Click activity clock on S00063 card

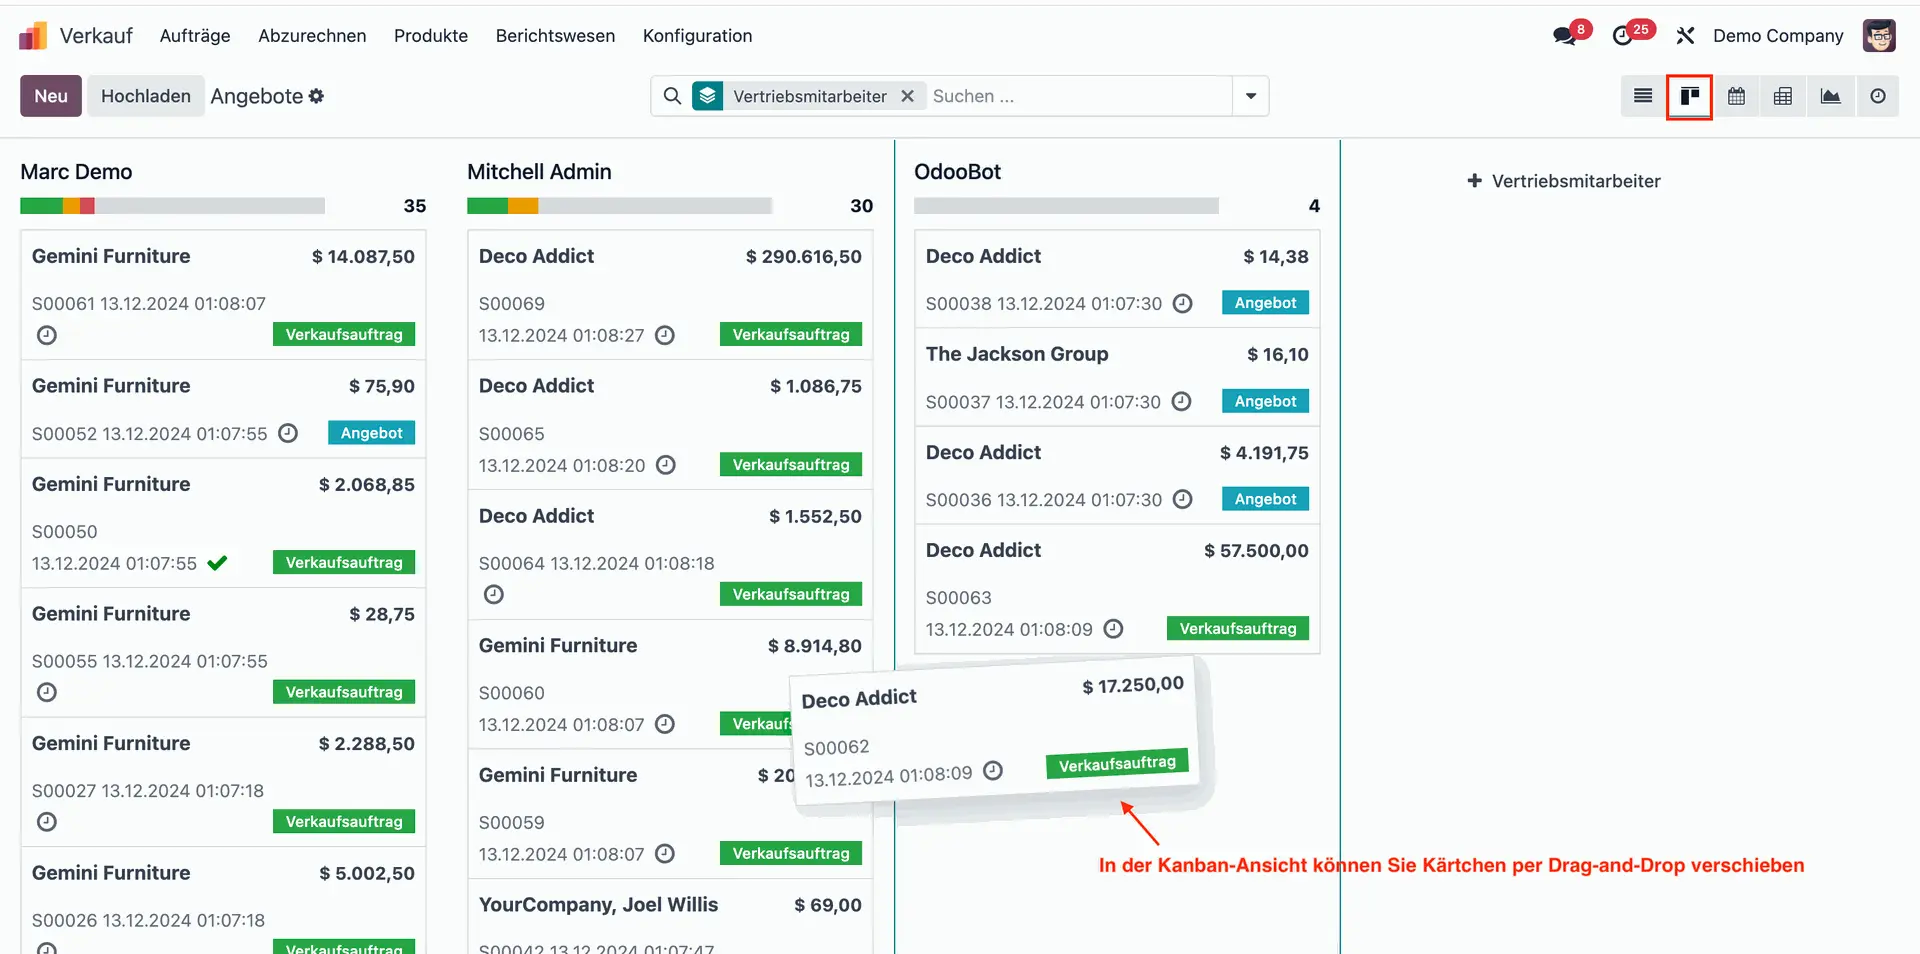(x=1113, y=629)
